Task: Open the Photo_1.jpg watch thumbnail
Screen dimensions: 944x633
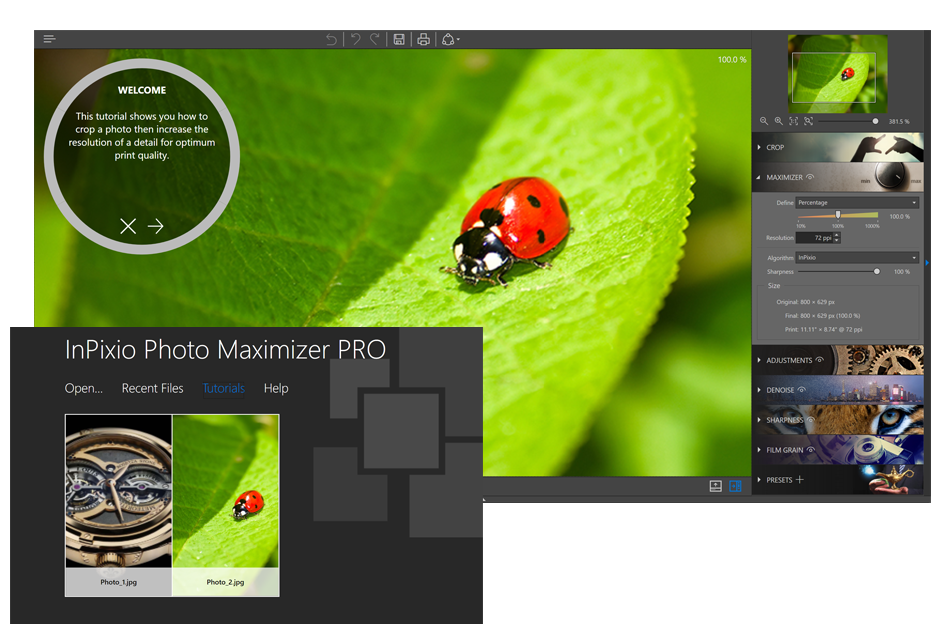Action: (119, 505)
